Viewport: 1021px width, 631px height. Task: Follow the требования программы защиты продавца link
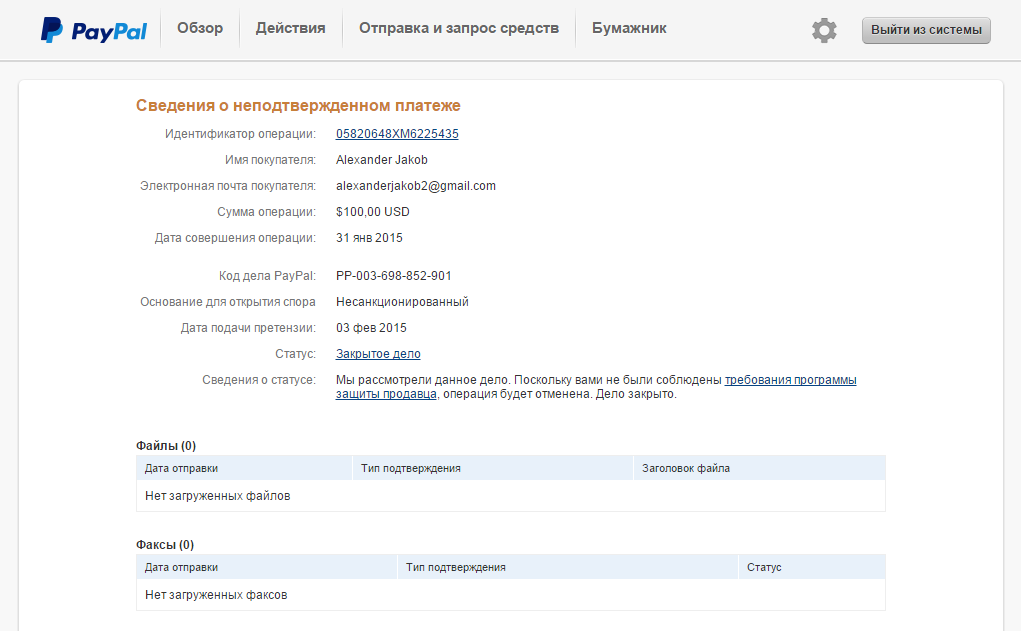click(790, 380)
